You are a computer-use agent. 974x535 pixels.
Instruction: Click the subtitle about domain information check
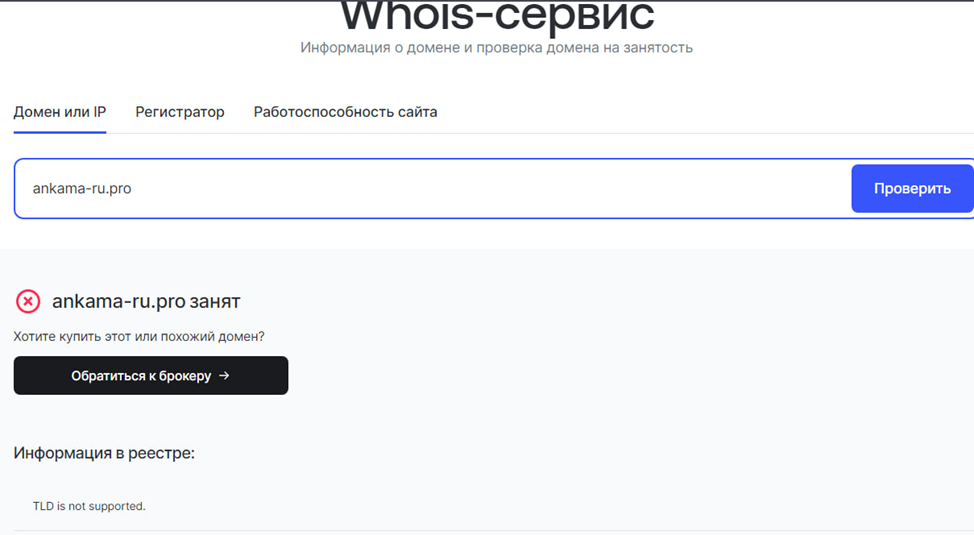pyautogui.click(x=496, y=47)
